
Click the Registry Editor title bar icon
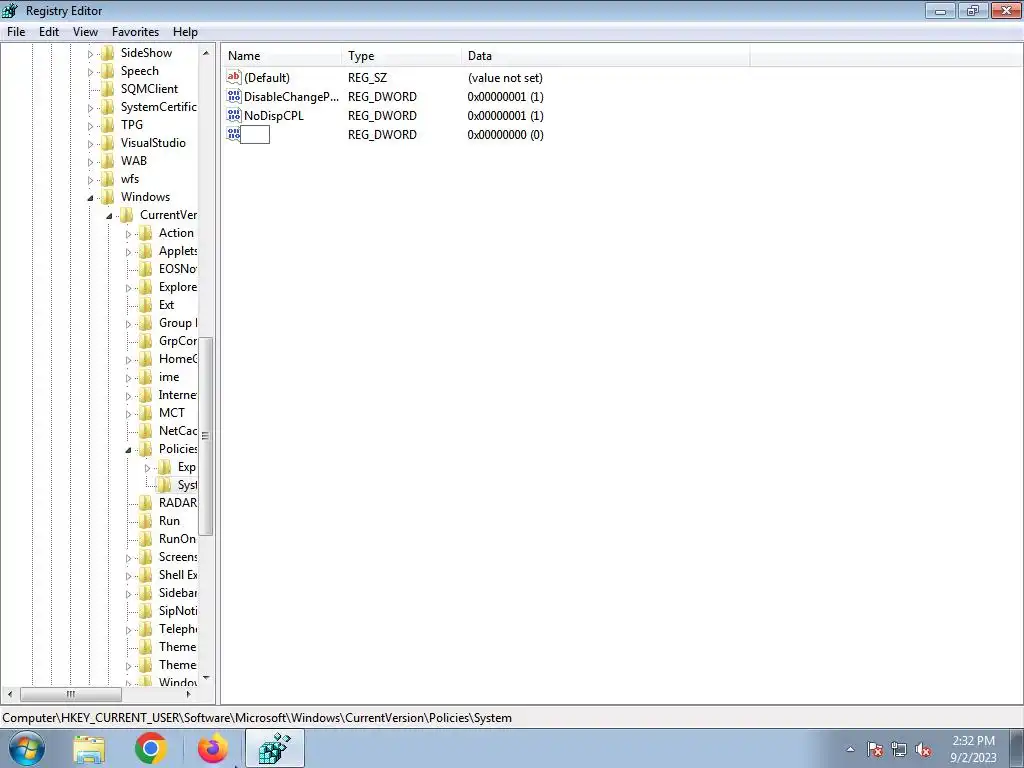(10, 10)
